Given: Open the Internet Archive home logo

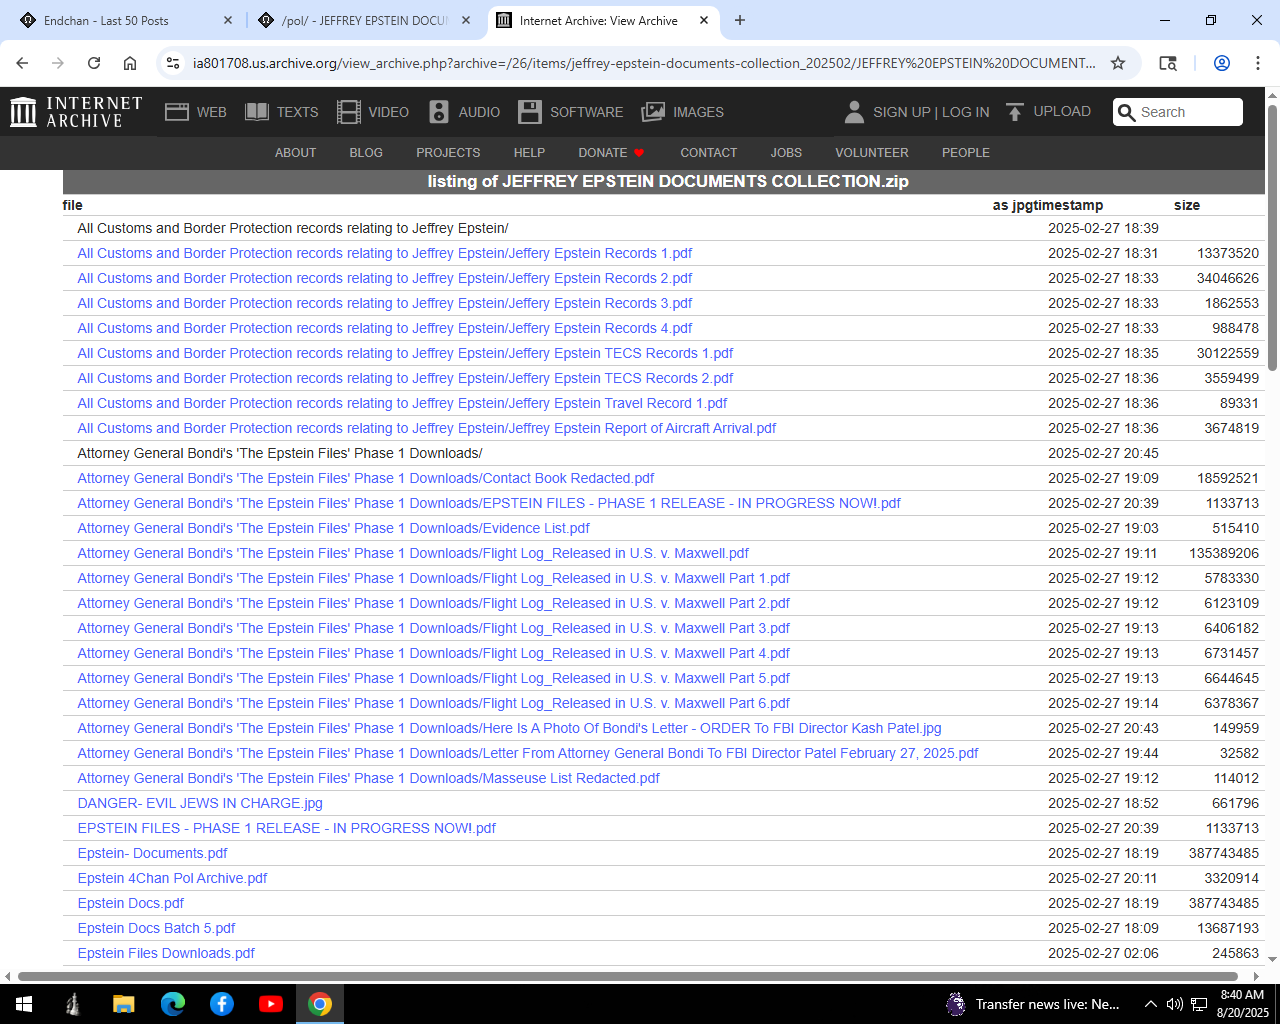Looking at the screenshot, I should [x=76, y=112].
